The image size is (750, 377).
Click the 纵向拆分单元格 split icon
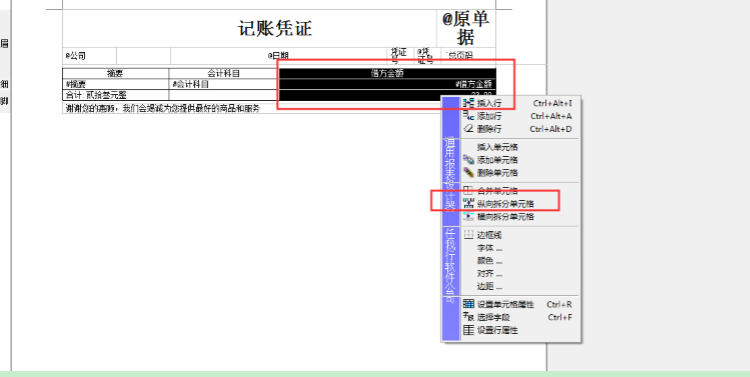[x=469, y=203]
